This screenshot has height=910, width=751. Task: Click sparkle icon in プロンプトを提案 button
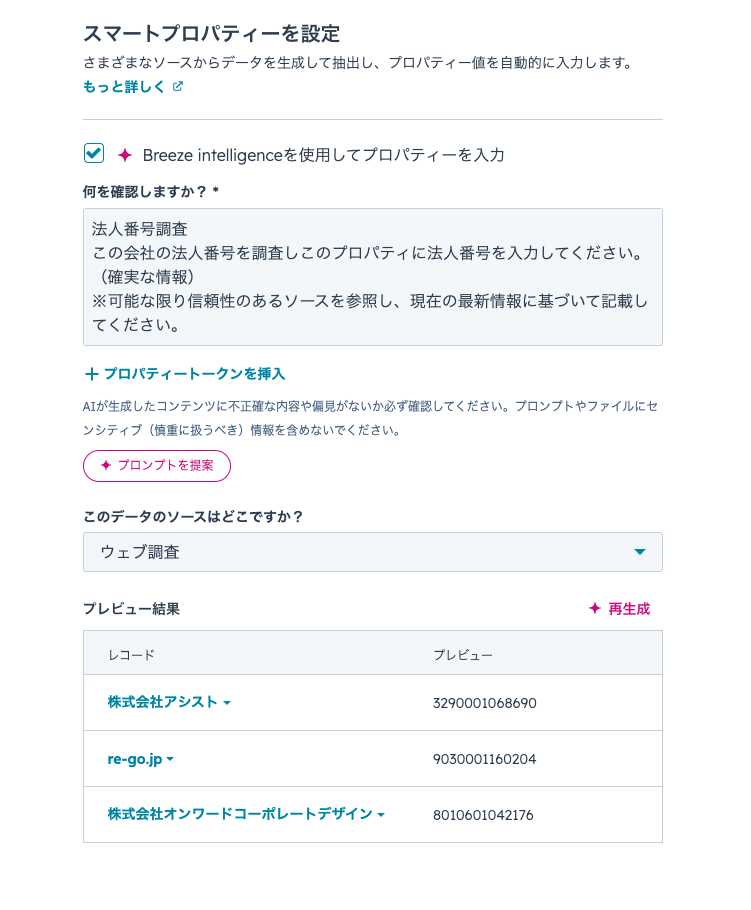coord(106,466)
